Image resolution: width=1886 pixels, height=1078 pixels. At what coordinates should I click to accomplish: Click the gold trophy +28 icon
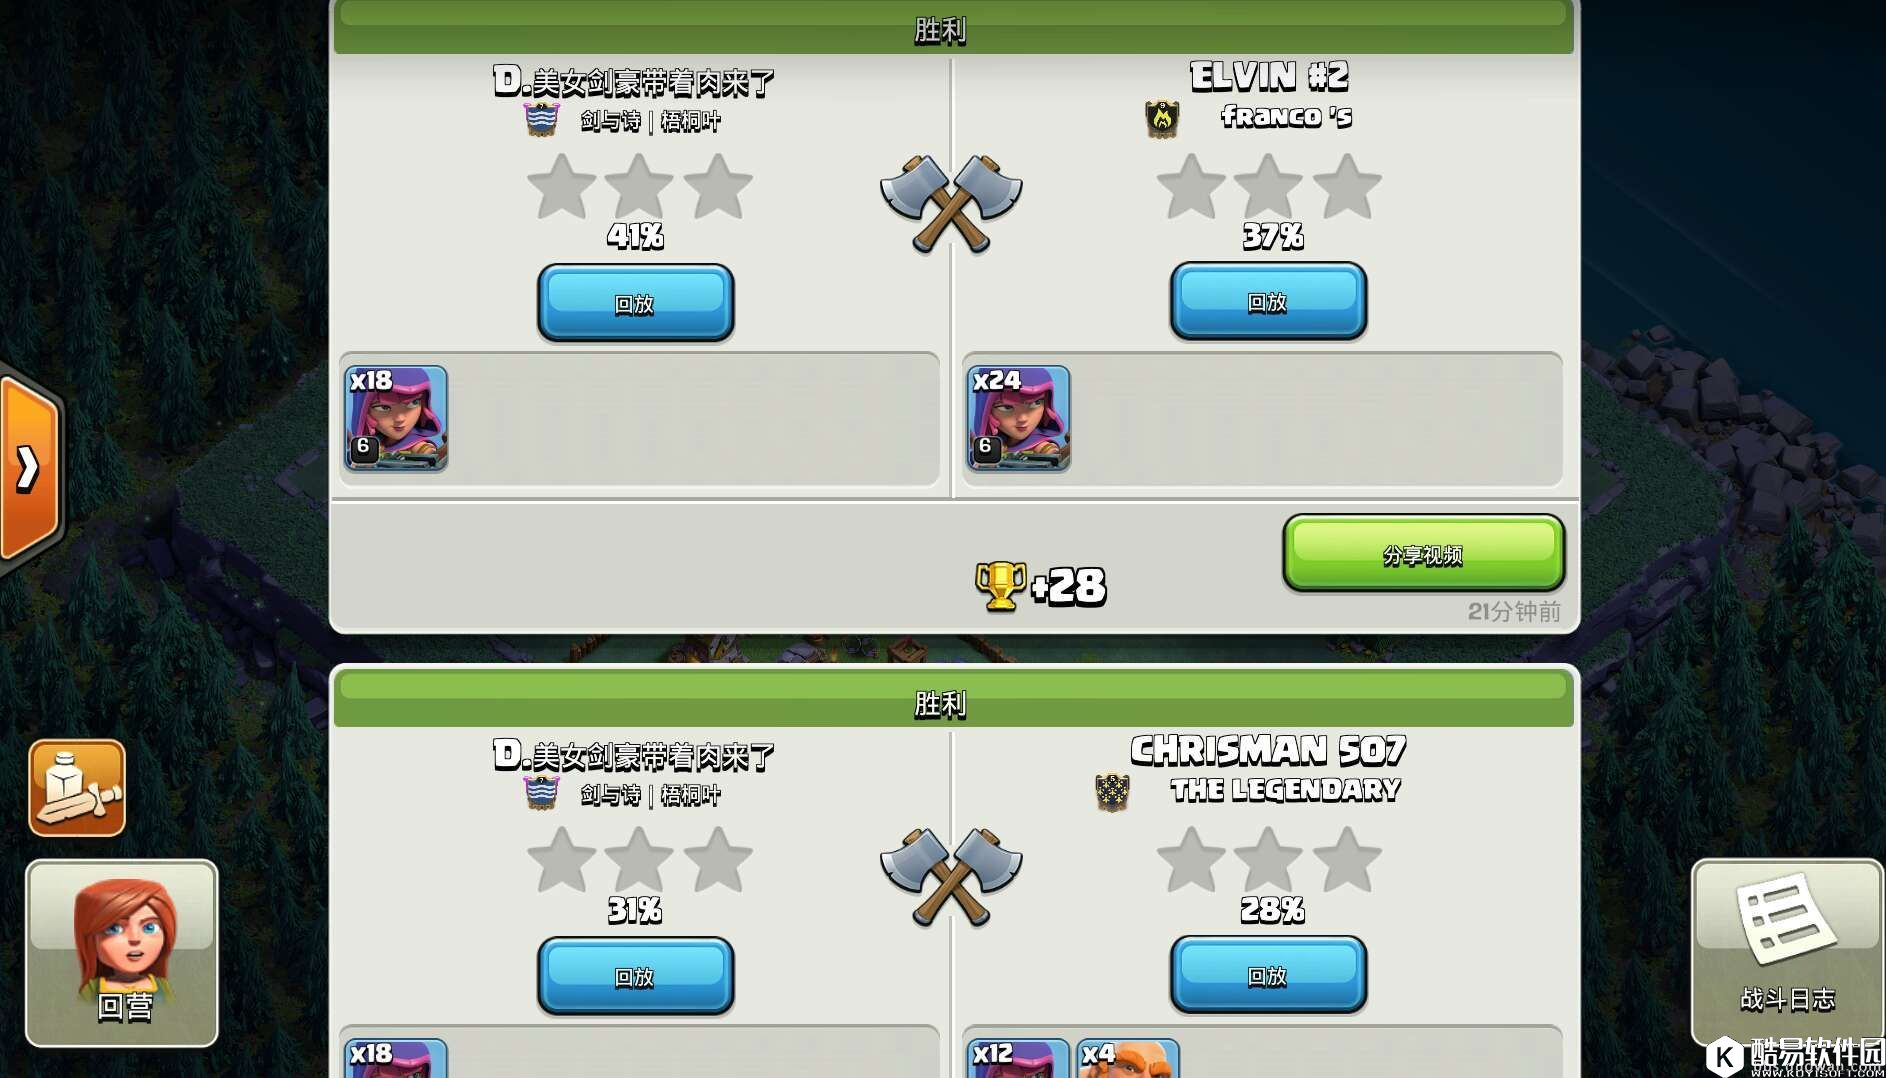coord(1001,586)
